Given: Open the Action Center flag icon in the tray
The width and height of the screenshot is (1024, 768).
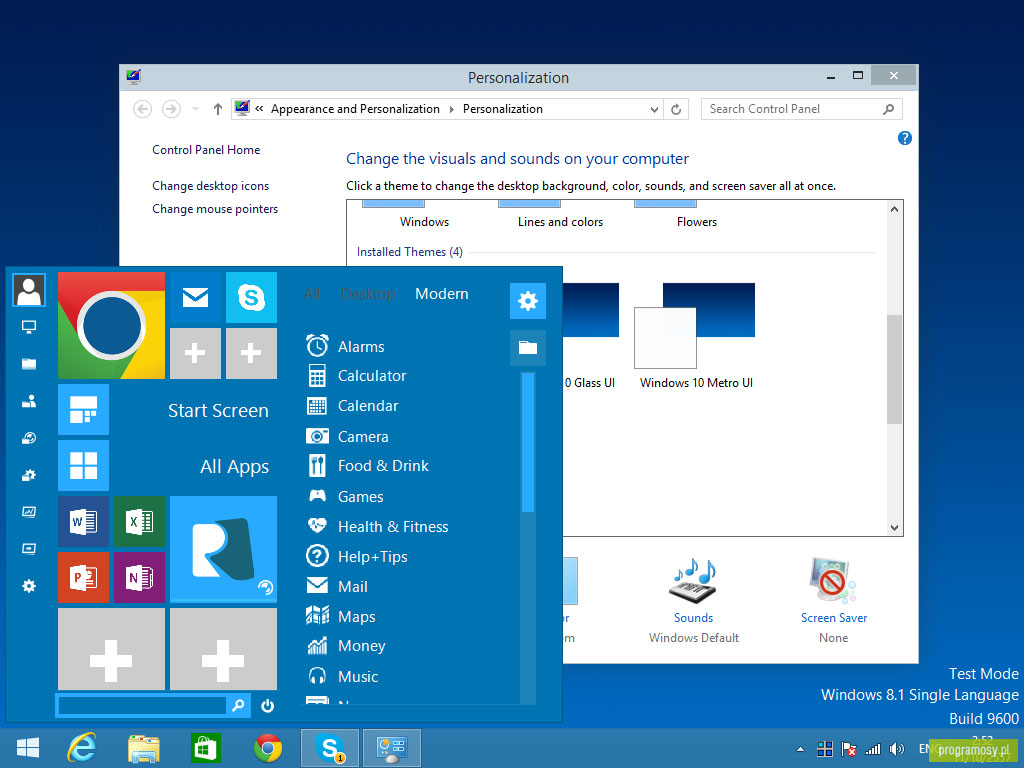Looking at the screenshot, I should (849, 749).
